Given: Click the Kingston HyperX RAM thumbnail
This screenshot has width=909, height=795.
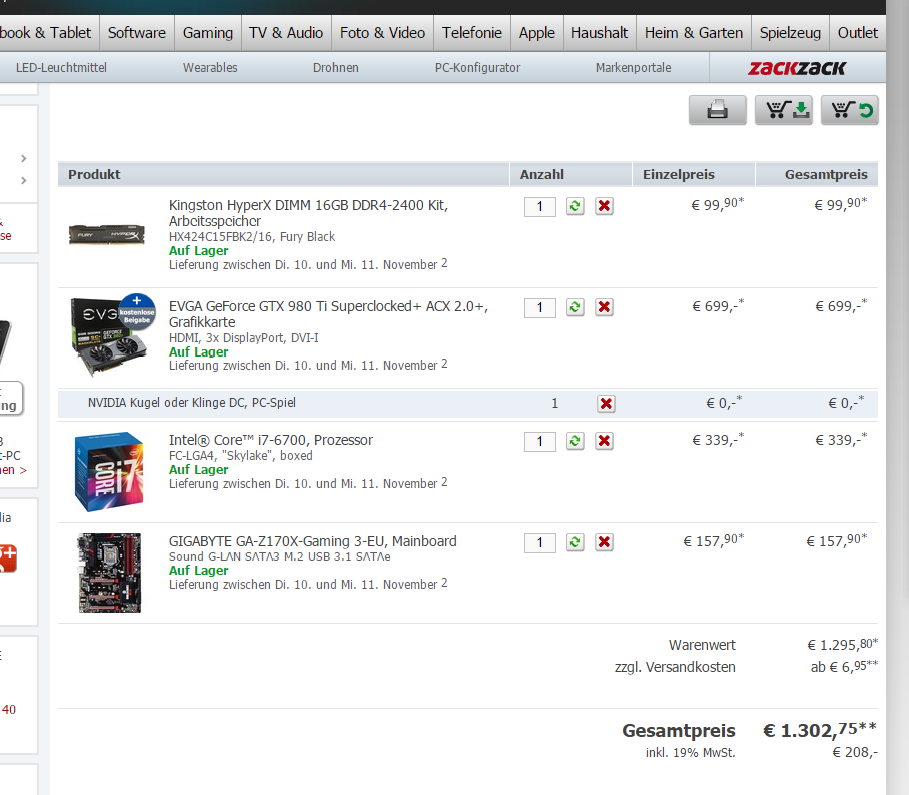Looking at the screenshot, I should (107, 234).
